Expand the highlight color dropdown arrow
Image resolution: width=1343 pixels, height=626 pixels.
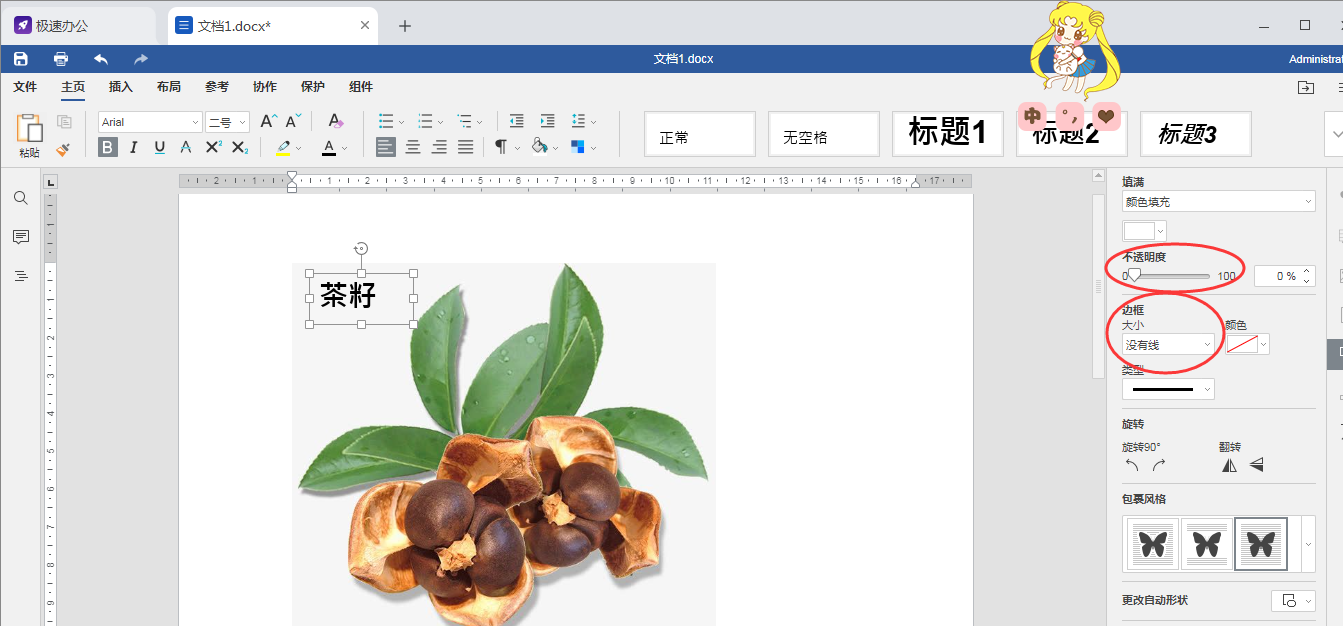[x=299, y=148]
